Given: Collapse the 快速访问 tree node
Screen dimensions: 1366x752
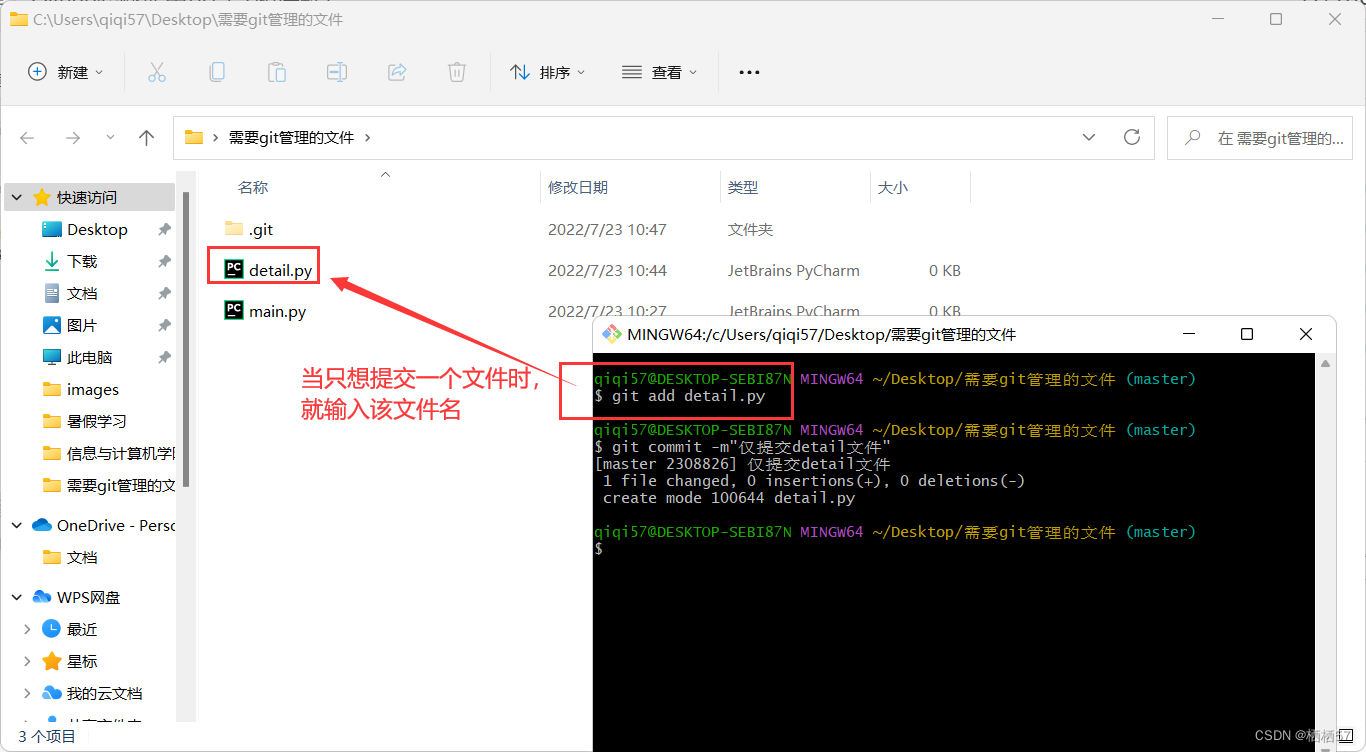Looking at the screenshot, I should pos(17,197).
